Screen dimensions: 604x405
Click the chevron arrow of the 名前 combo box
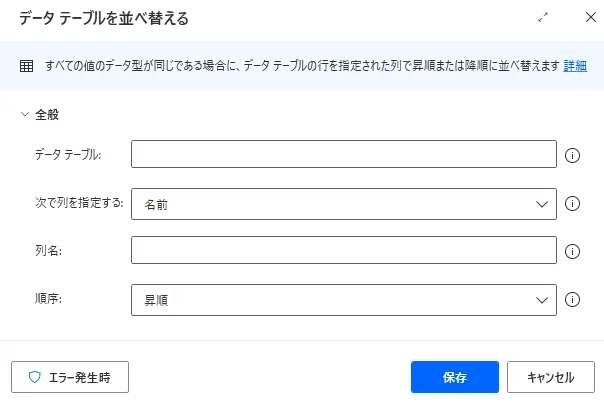[x=543, y=203]
